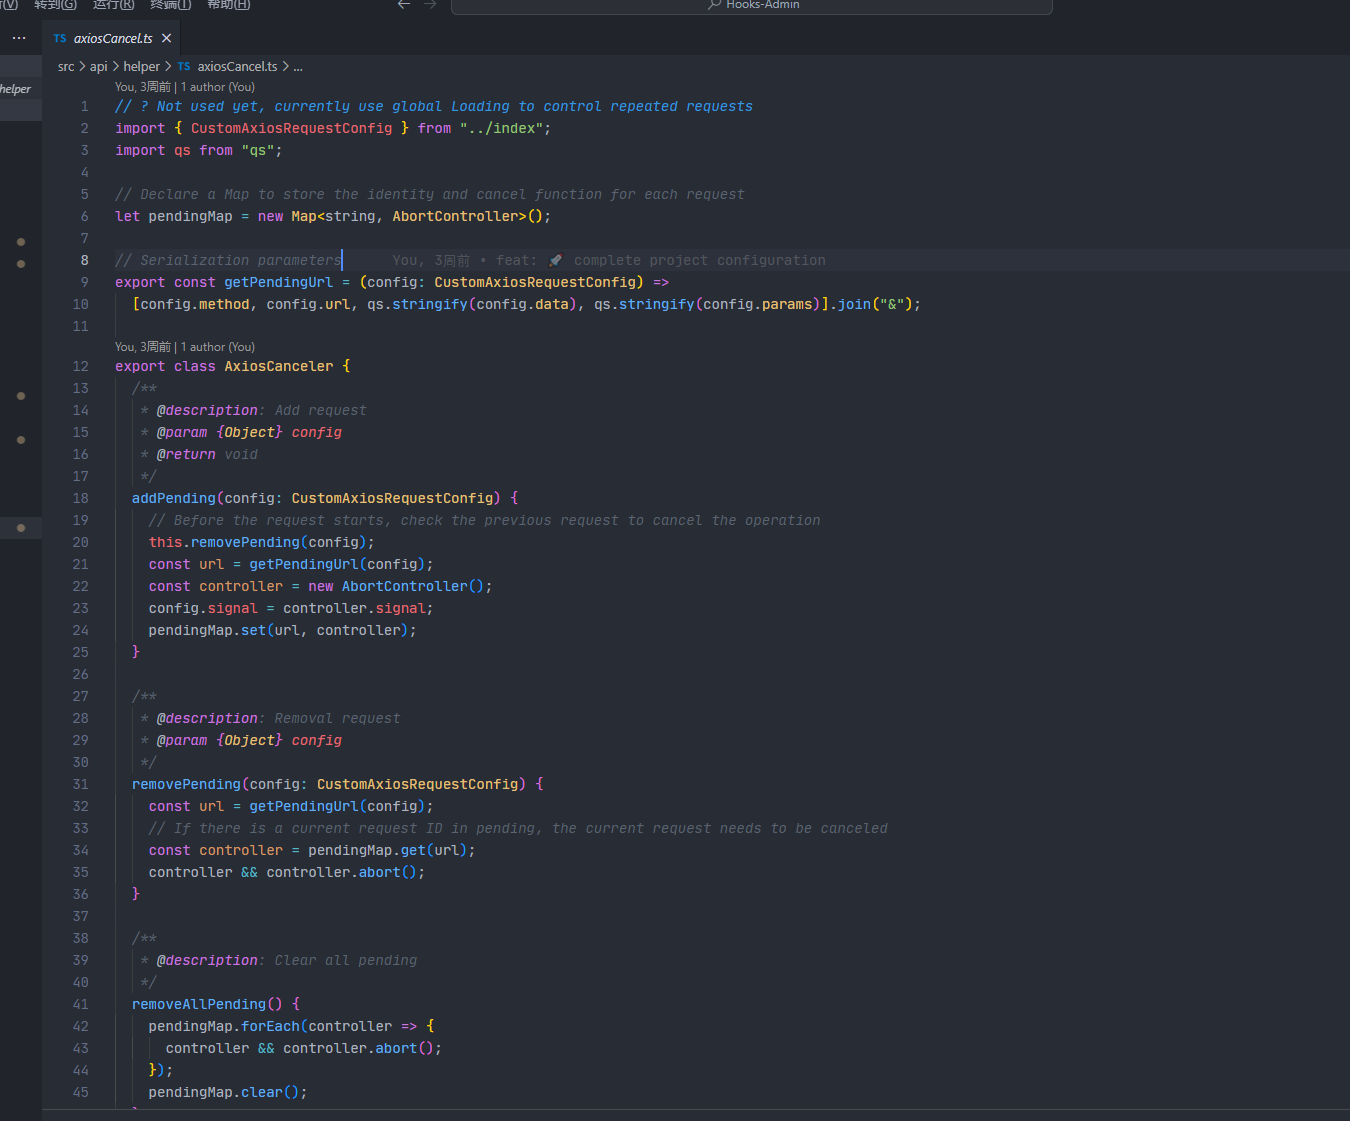This screenshot has height=1121, width=1350.
Task: Click the forward navigation arrow
Action: tap(430, 5)
